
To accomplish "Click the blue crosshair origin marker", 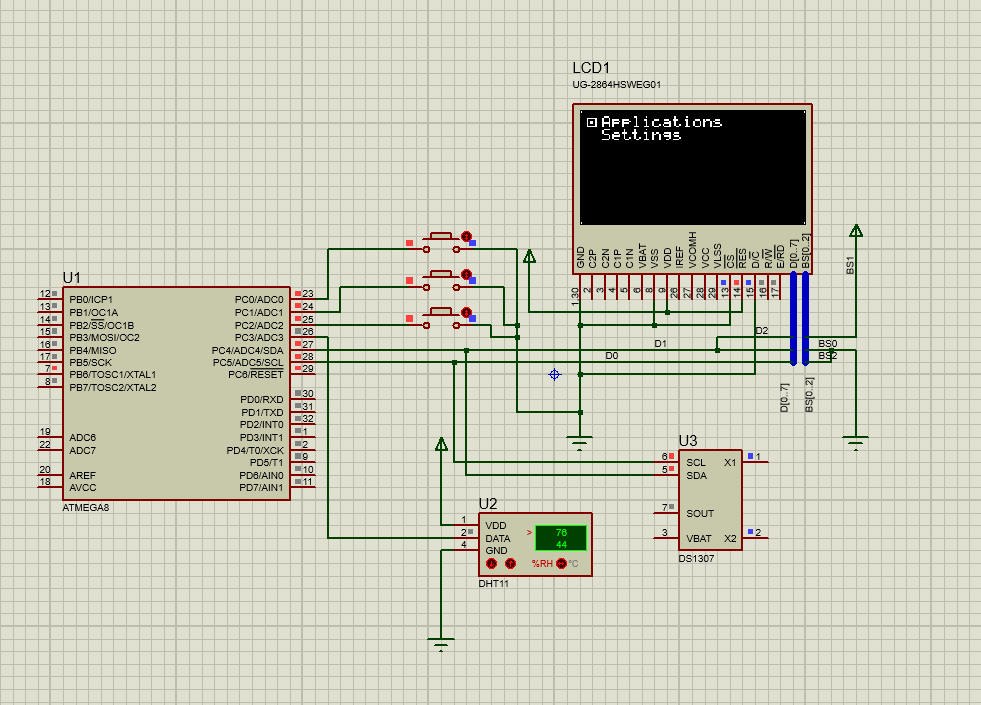I will click(554, 374).
